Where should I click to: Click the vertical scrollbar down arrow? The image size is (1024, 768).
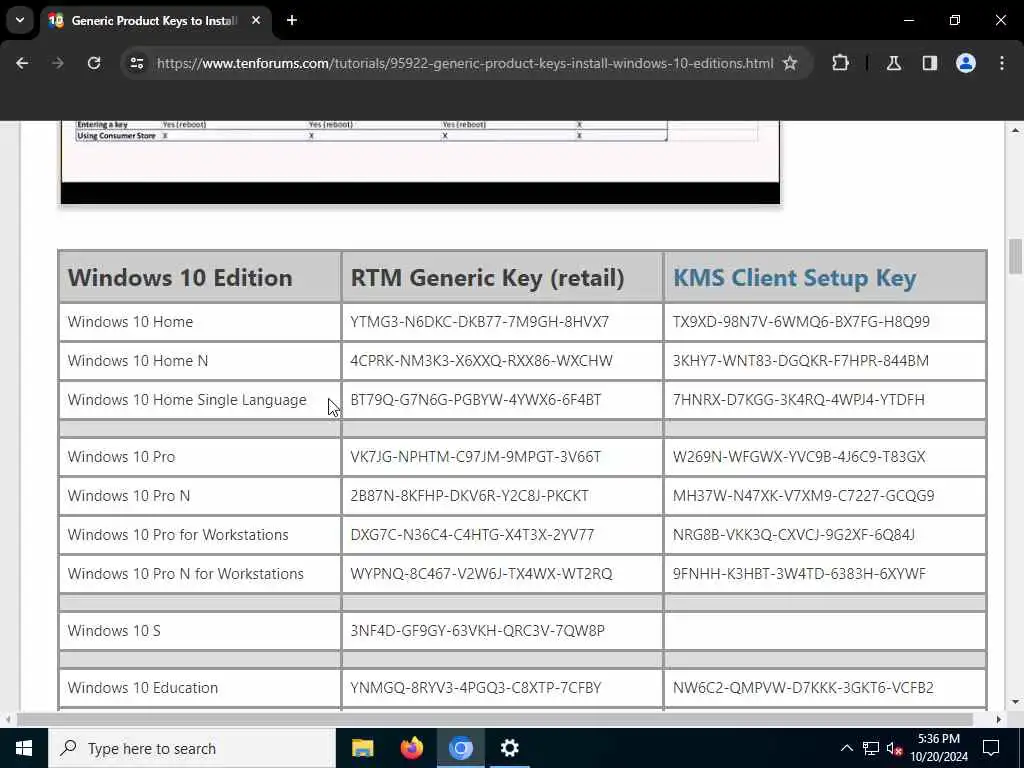(x=1015, y=702)
